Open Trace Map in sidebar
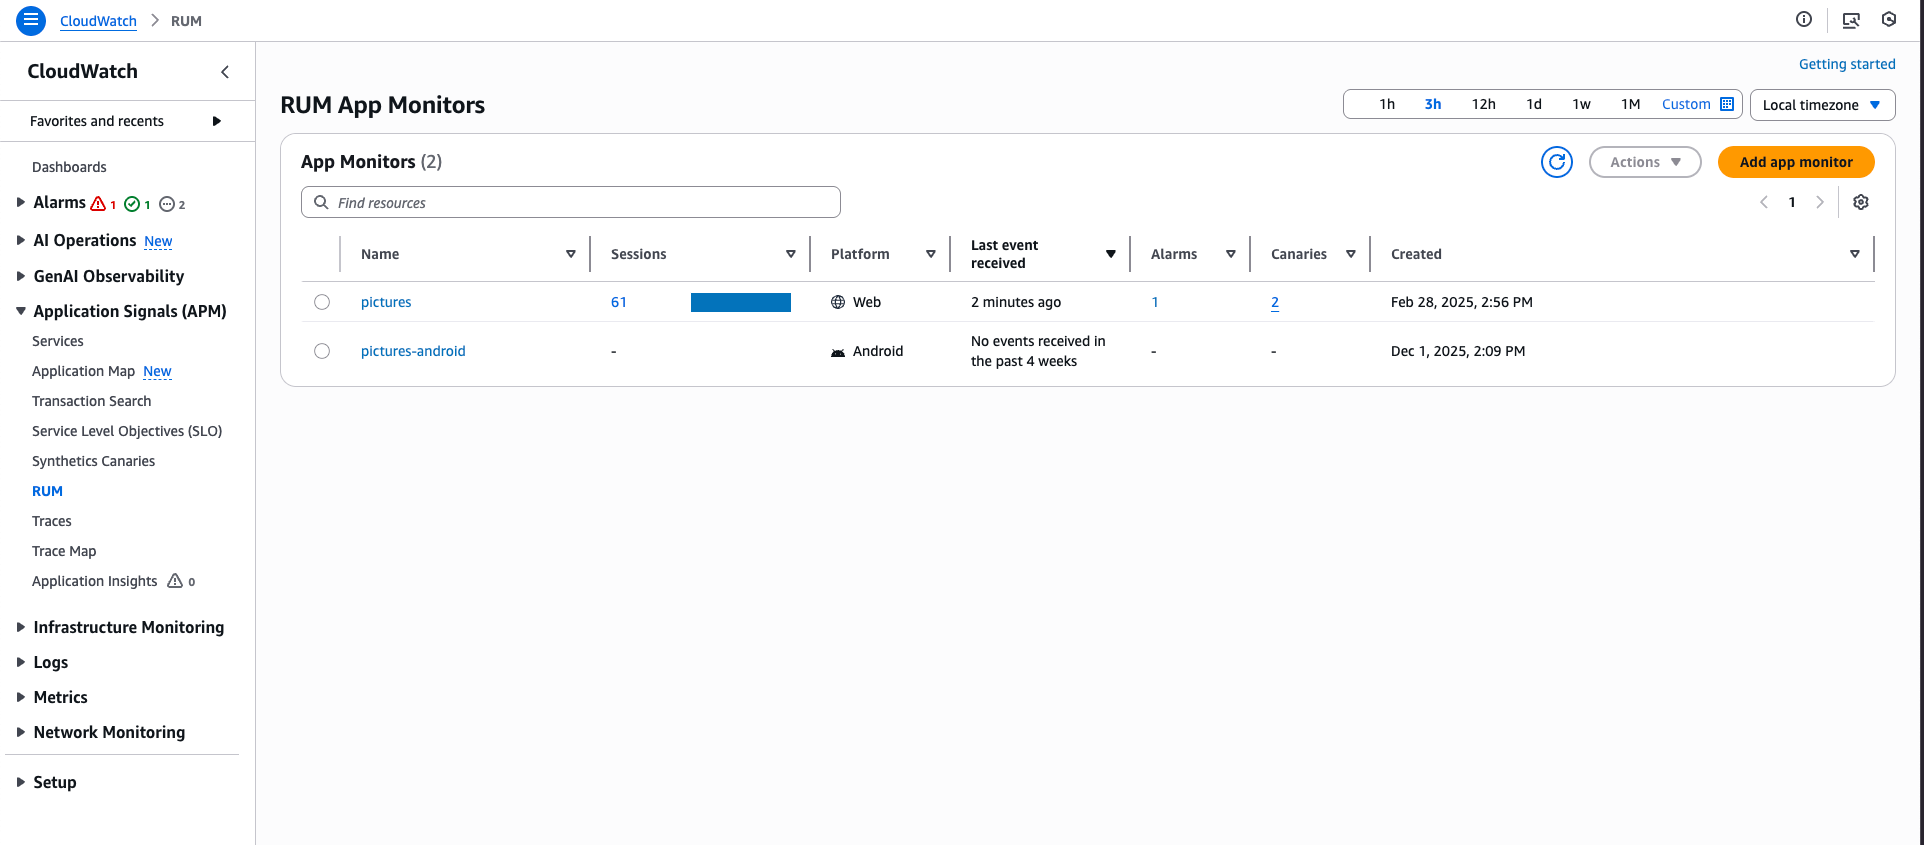The width and height of the screenshot is (1924, 845). (64, 551)
